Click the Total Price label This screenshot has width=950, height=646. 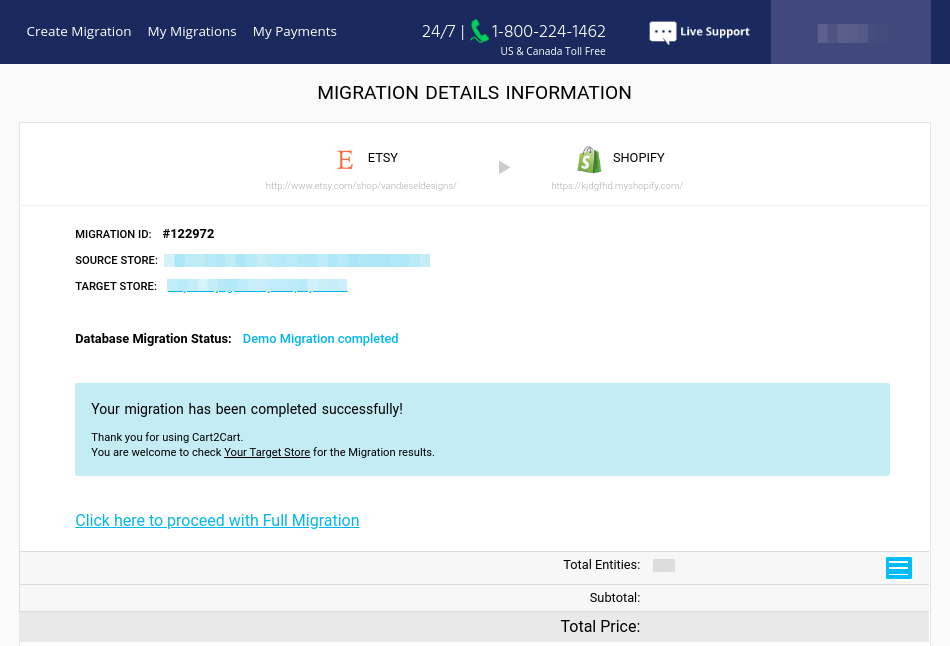(600, 627)
